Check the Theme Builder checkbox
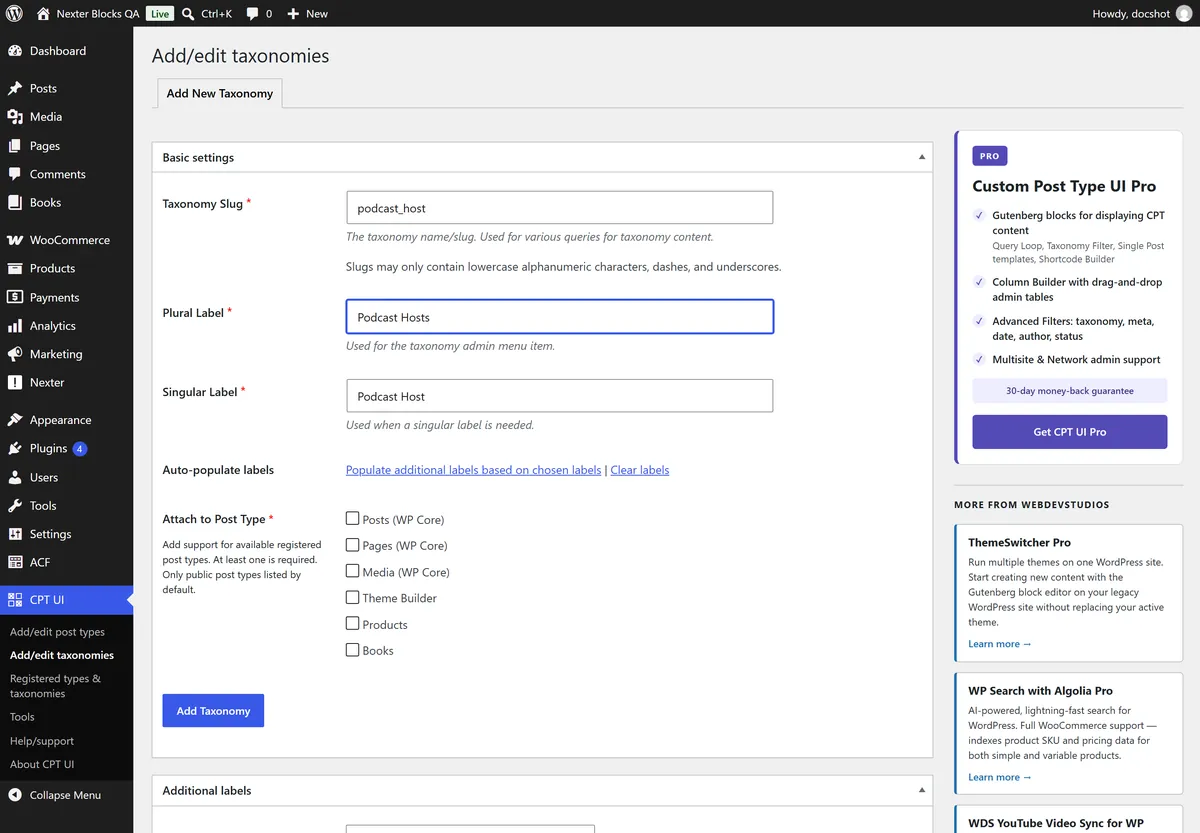Image resolution: width=1200 pixels, height=833 pixels. [x=352, y=597]
